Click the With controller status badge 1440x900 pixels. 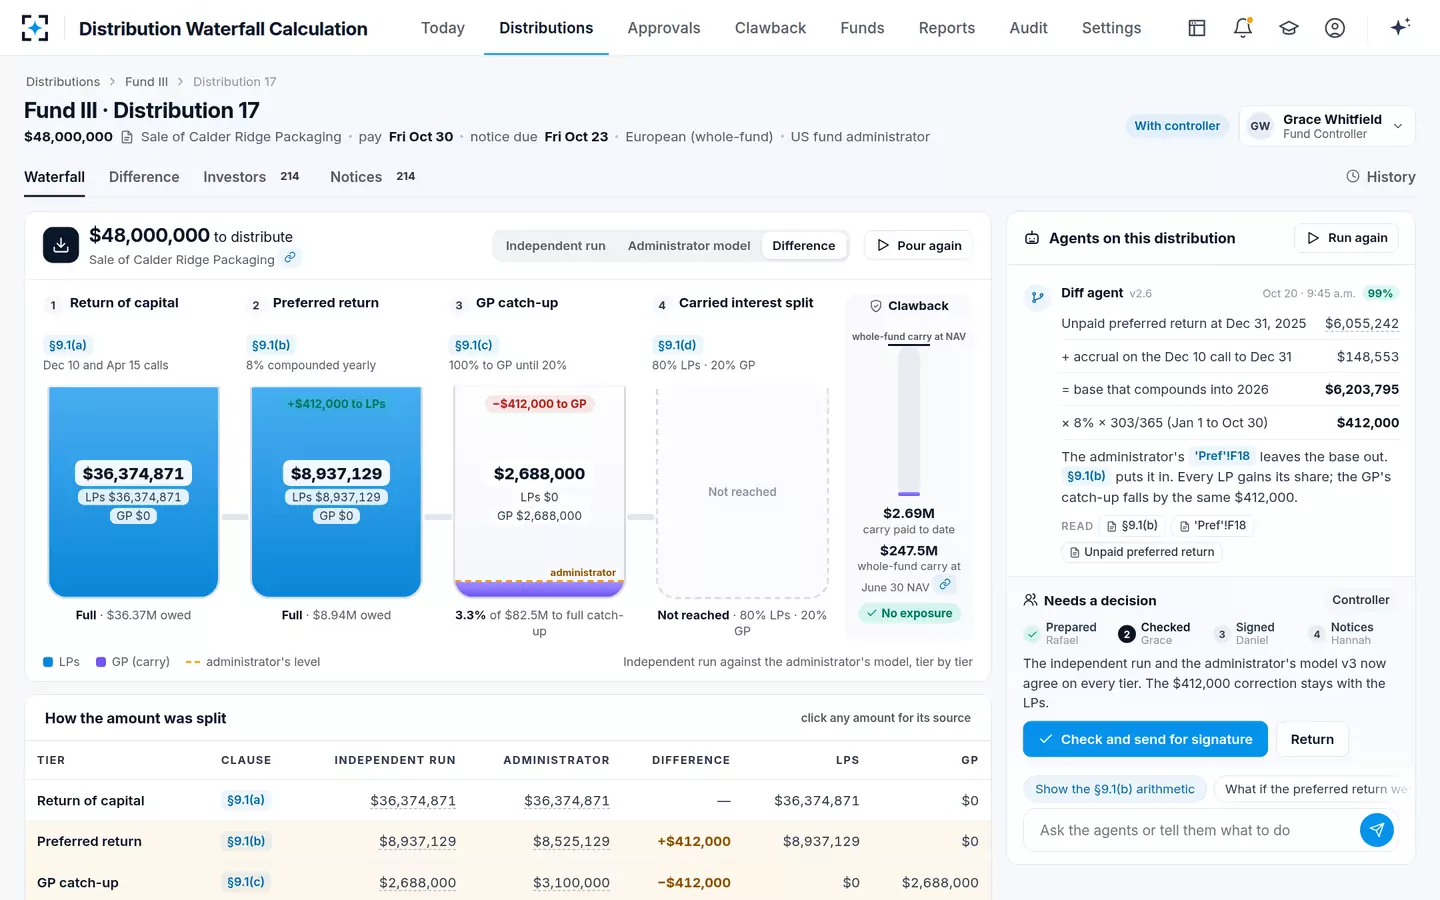click(1177, 126)
